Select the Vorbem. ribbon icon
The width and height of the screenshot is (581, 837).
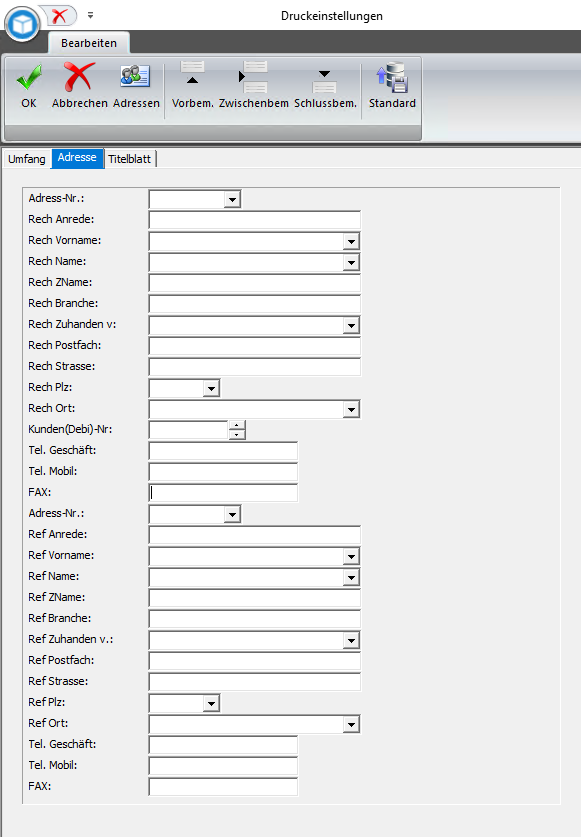(x=192, y=74)
